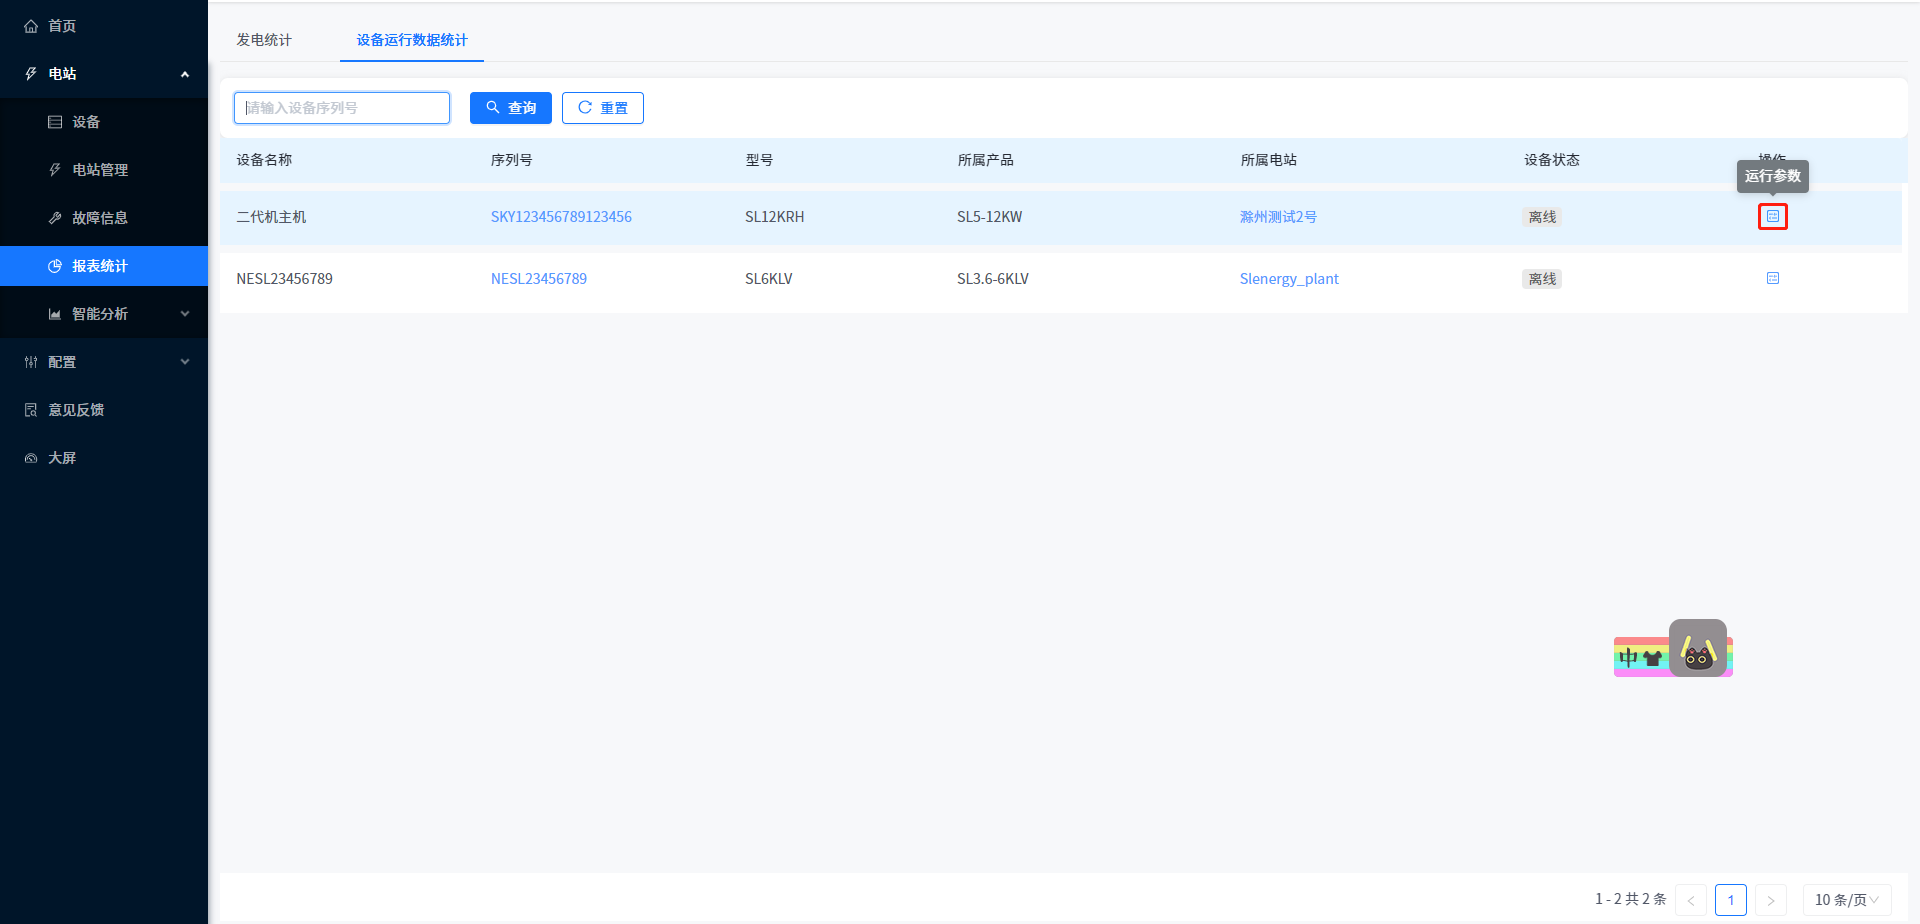Select the 设备运行数据统计 tab
1920x924 pixels.
point(412,40)
